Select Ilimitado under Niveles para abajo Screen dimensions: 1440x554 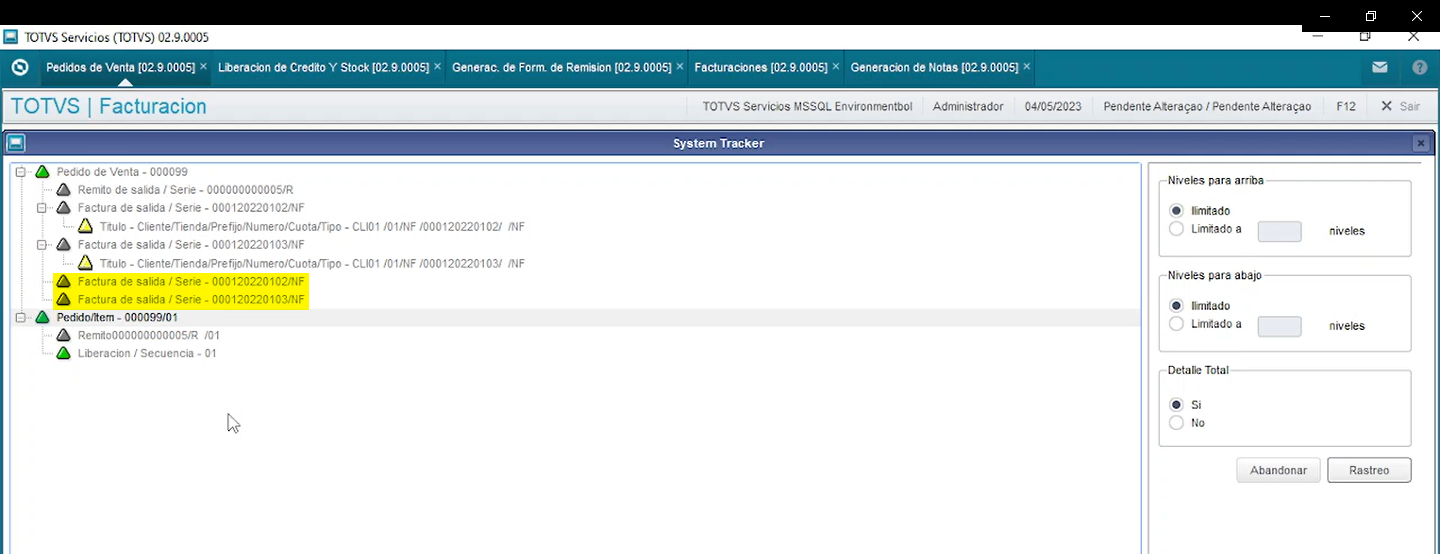point(1176,306)
